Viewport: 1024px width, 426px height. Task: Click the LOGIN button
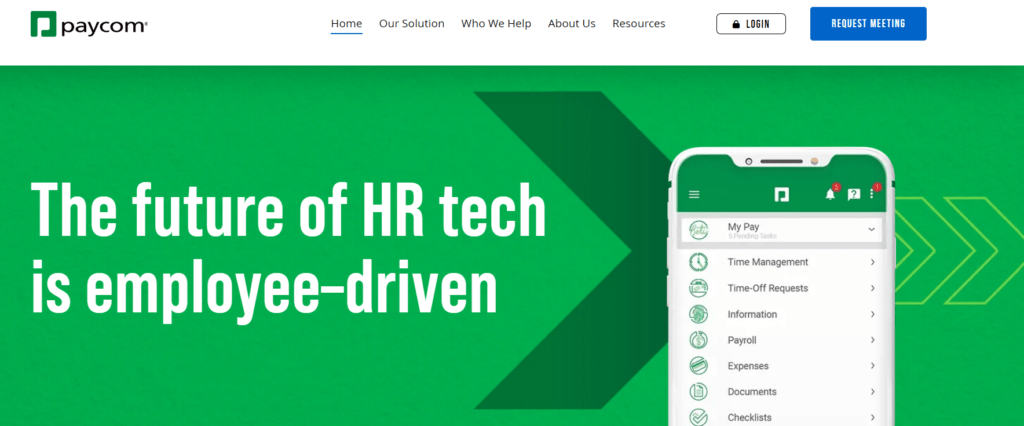coord(751,24)
